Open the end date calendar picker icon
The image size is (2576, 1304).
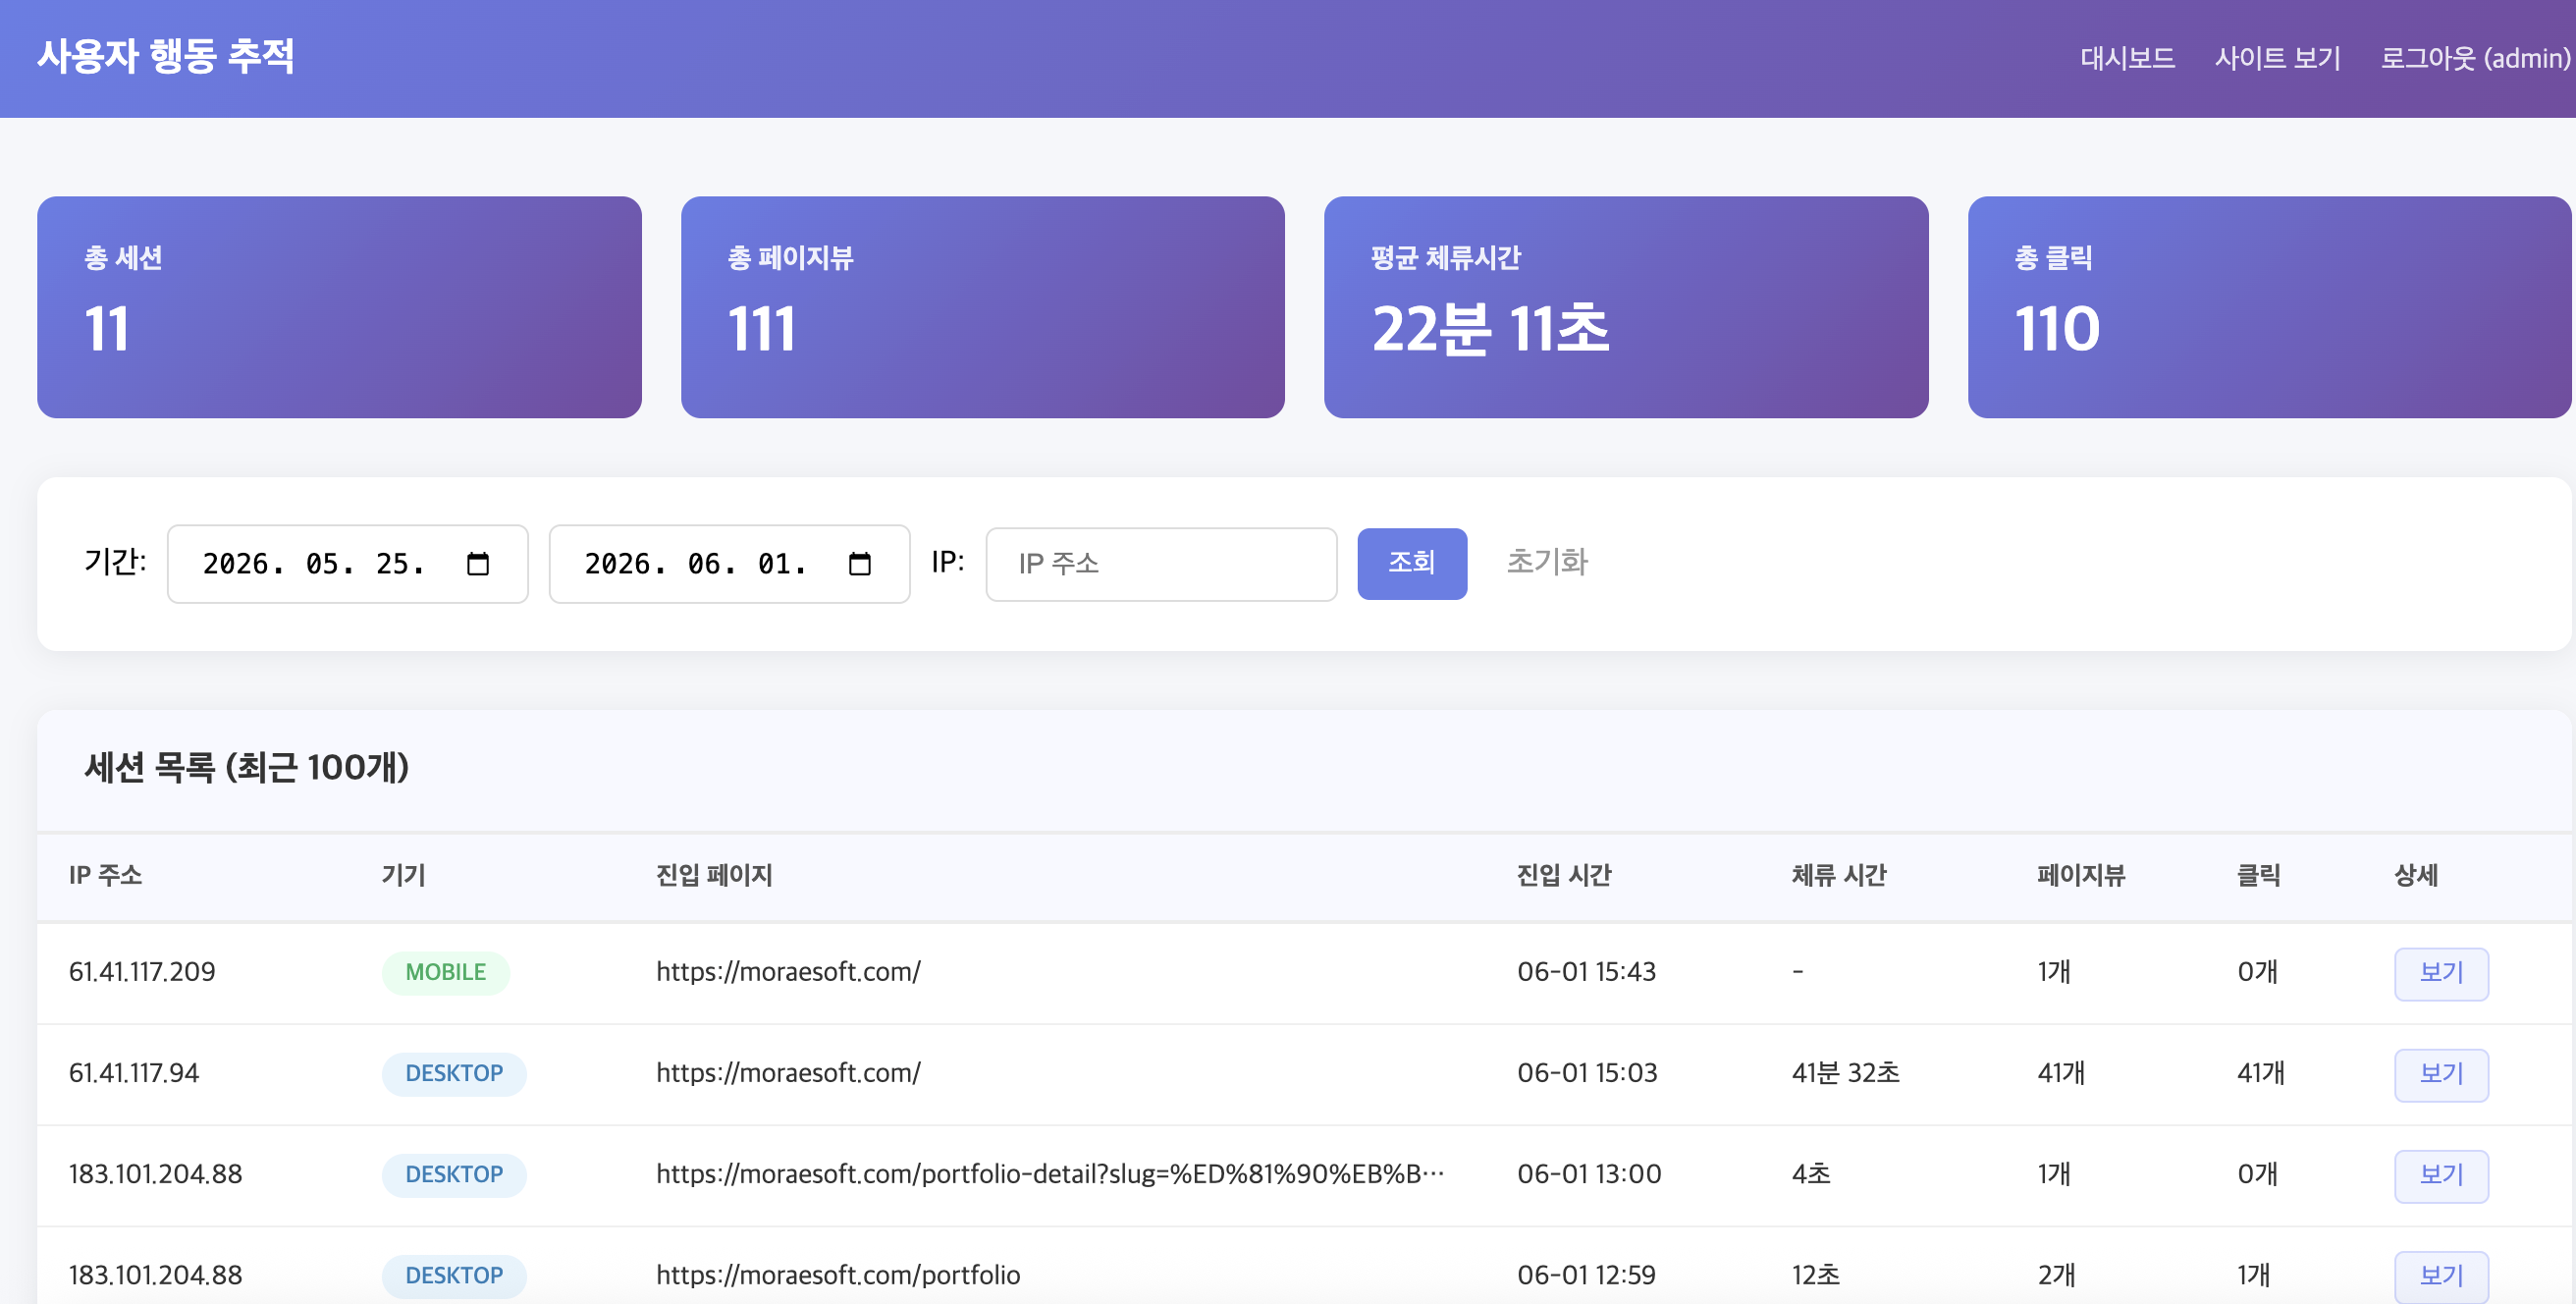860,564
